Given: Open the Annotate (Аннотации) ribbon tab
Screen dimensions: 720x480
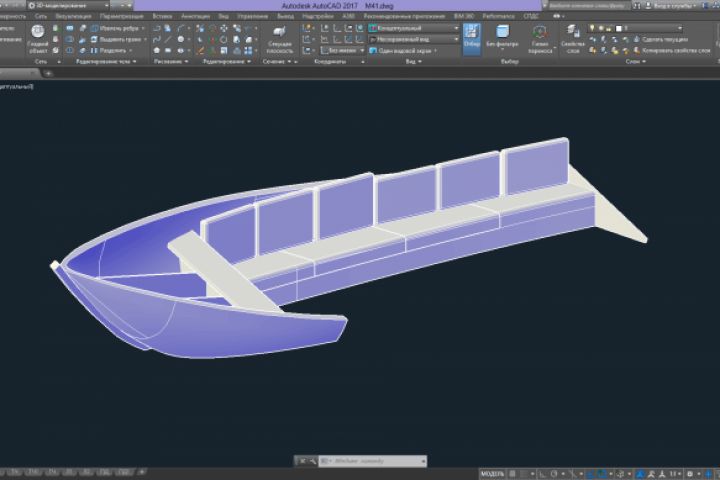Looking at the screenshot, I should tap(195, 16).
